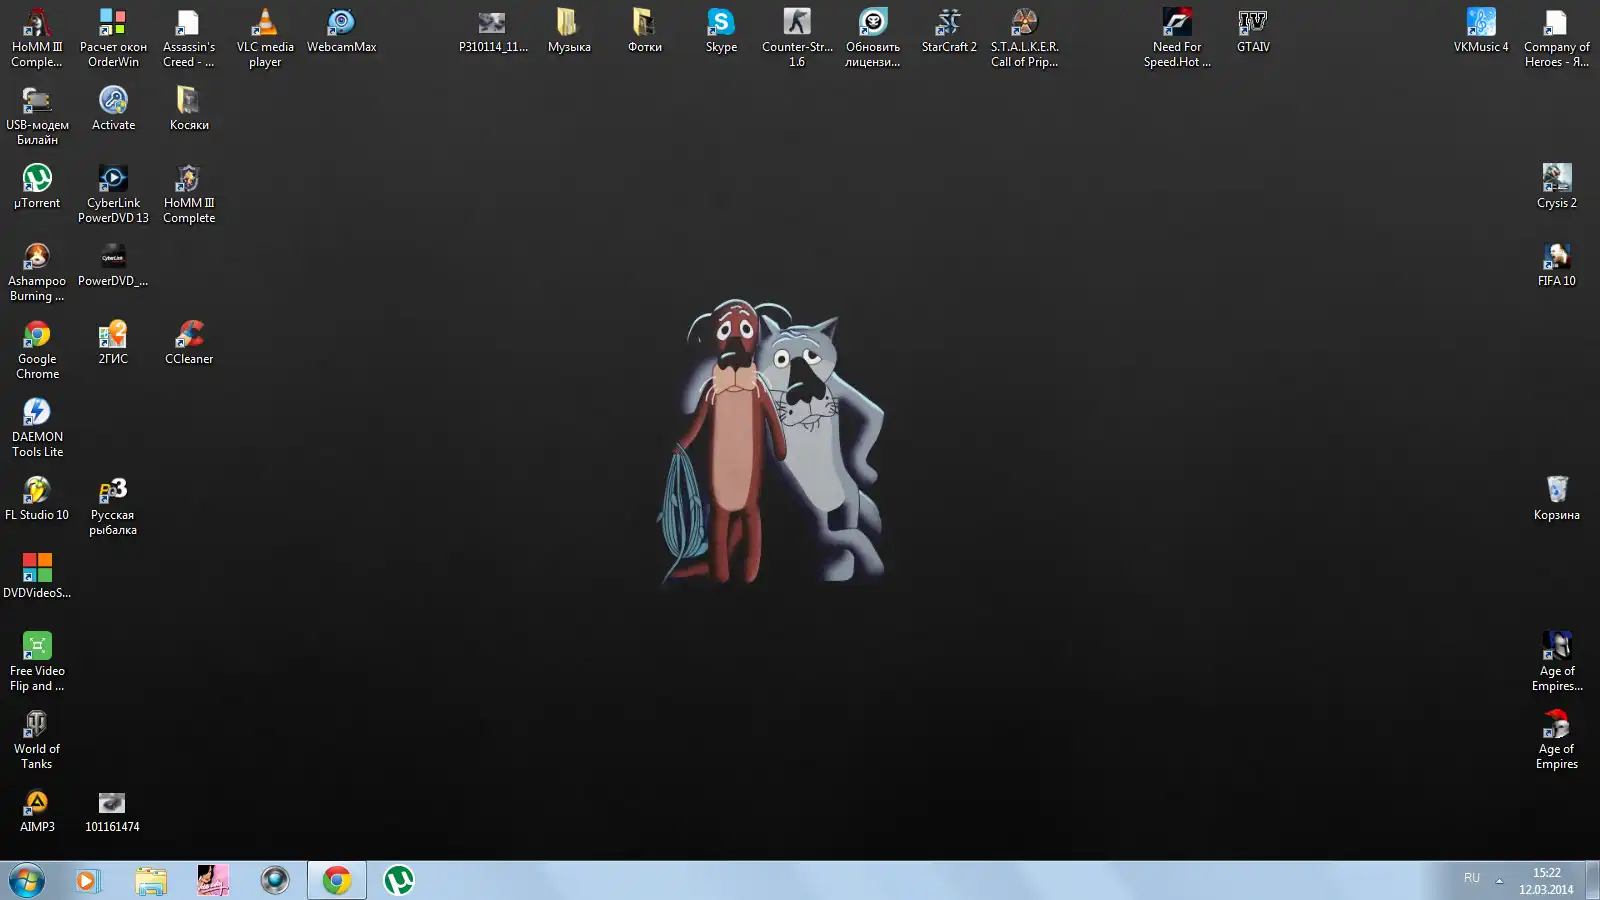
Task: Select the AIMP3 desktop icon
Action: pos(37,804)
